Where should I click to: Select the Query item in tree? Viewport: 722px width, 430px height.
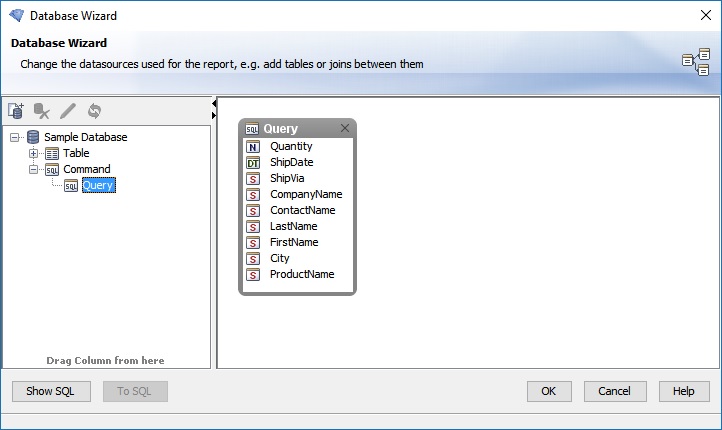[99, 185]
